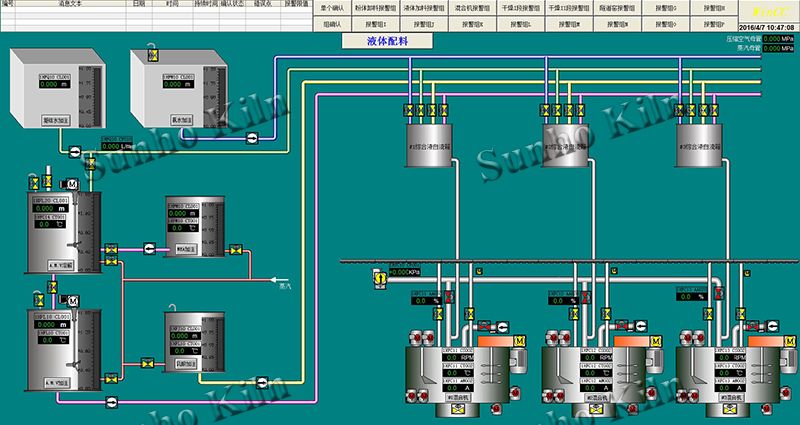Open the 干燥II段报警组 alarm group
The width and height of the screenshot is (800, 425).
coord(568,8)
